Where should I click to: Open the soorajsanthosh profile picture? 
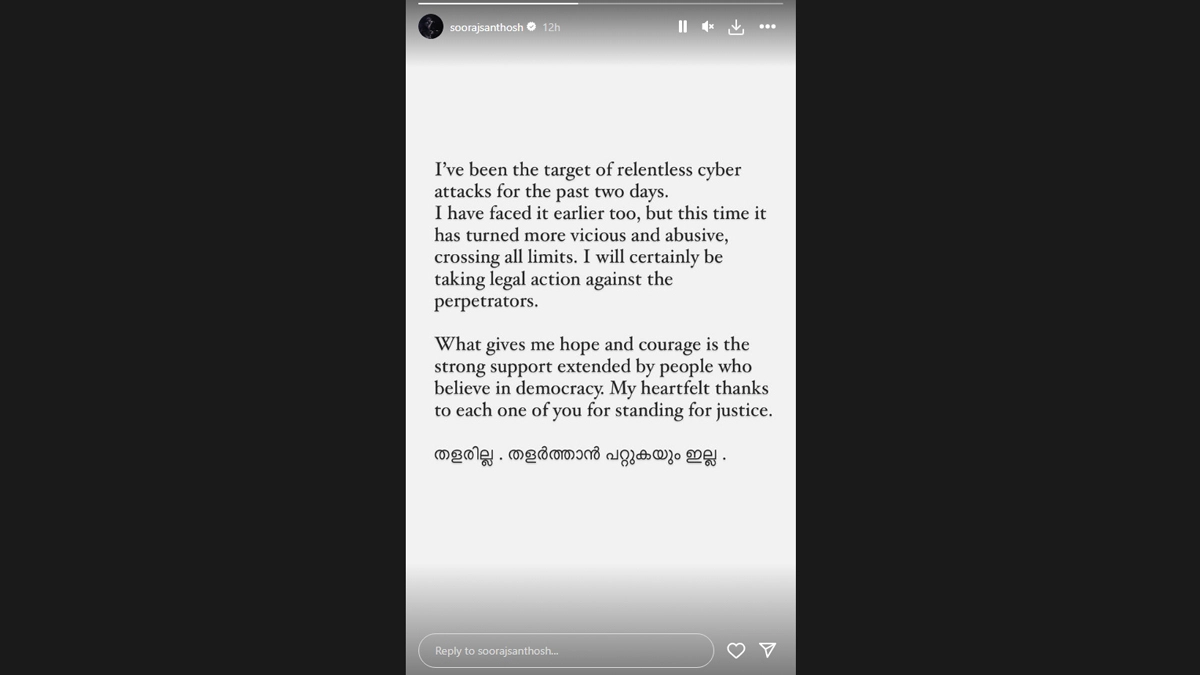point(431,27)
